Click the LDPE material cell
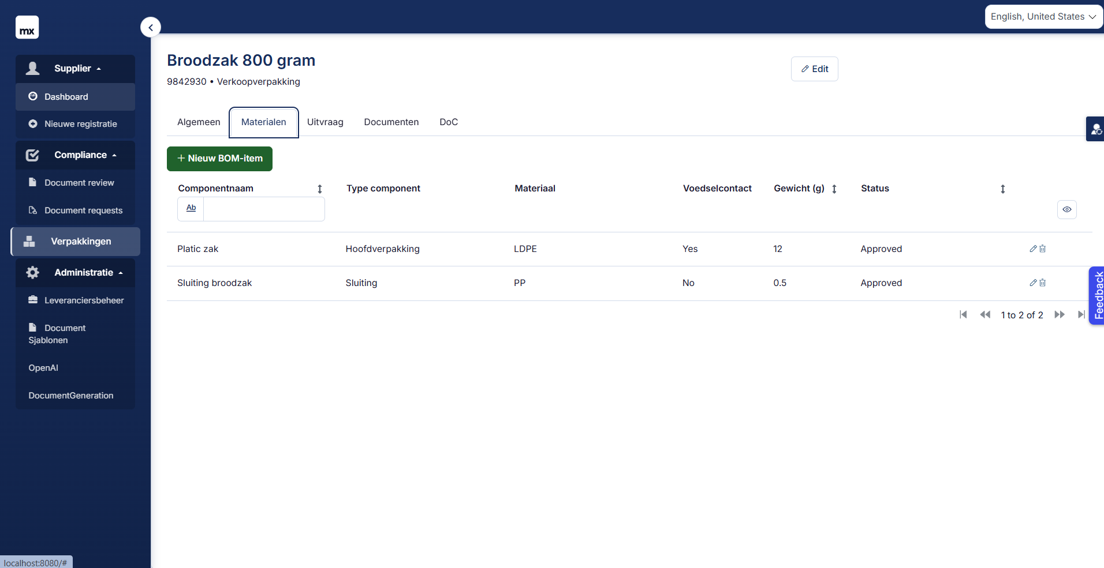 525,248
